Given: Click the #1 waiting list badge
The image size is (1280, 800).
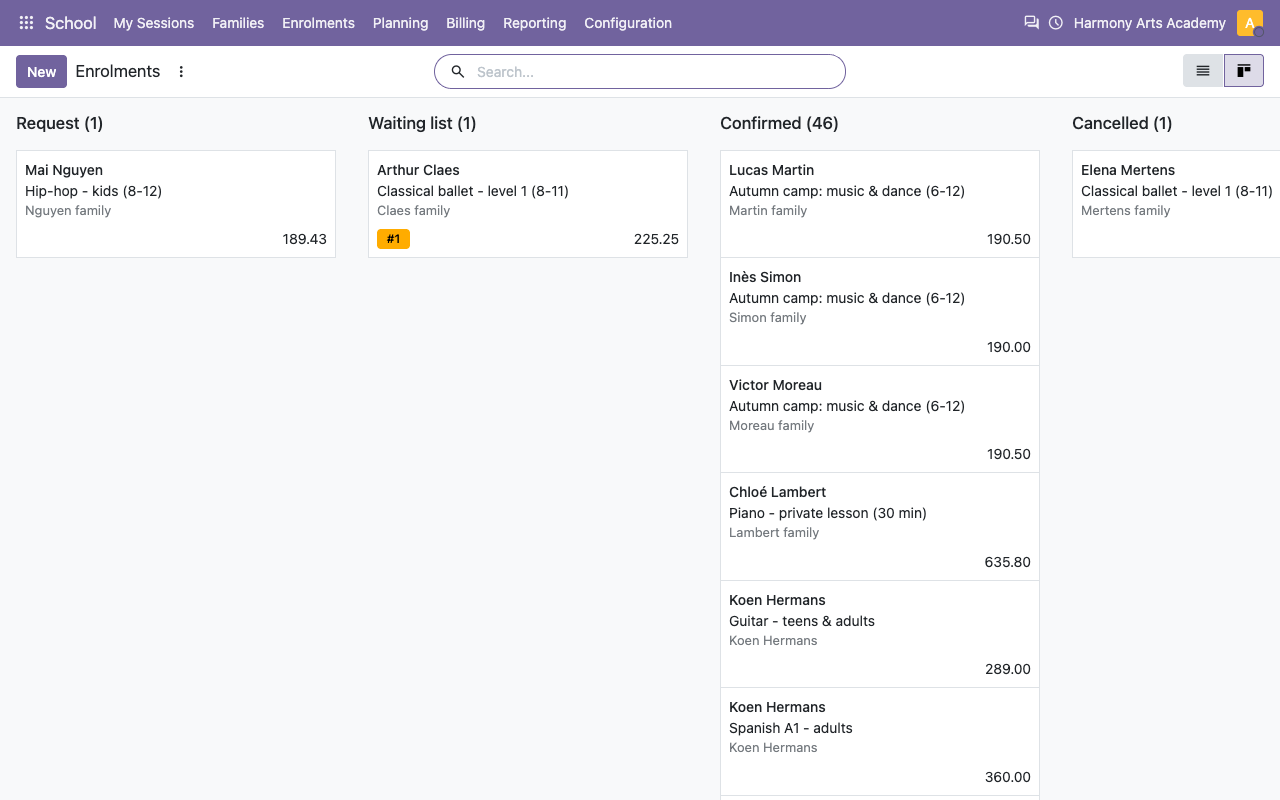Looking at the screenshot, I should pos(393,239).
